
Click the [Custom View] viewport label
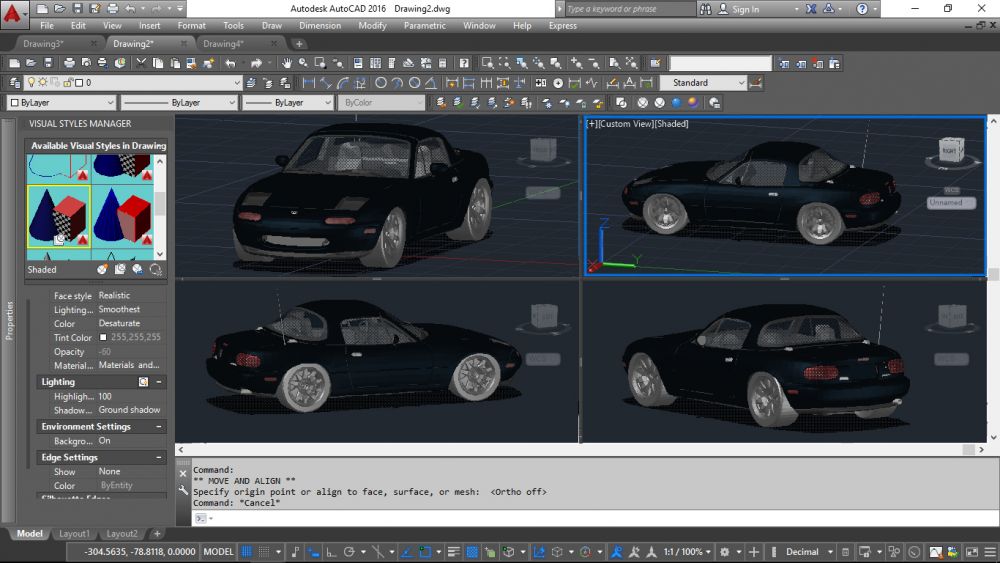(x=627, y=124)
